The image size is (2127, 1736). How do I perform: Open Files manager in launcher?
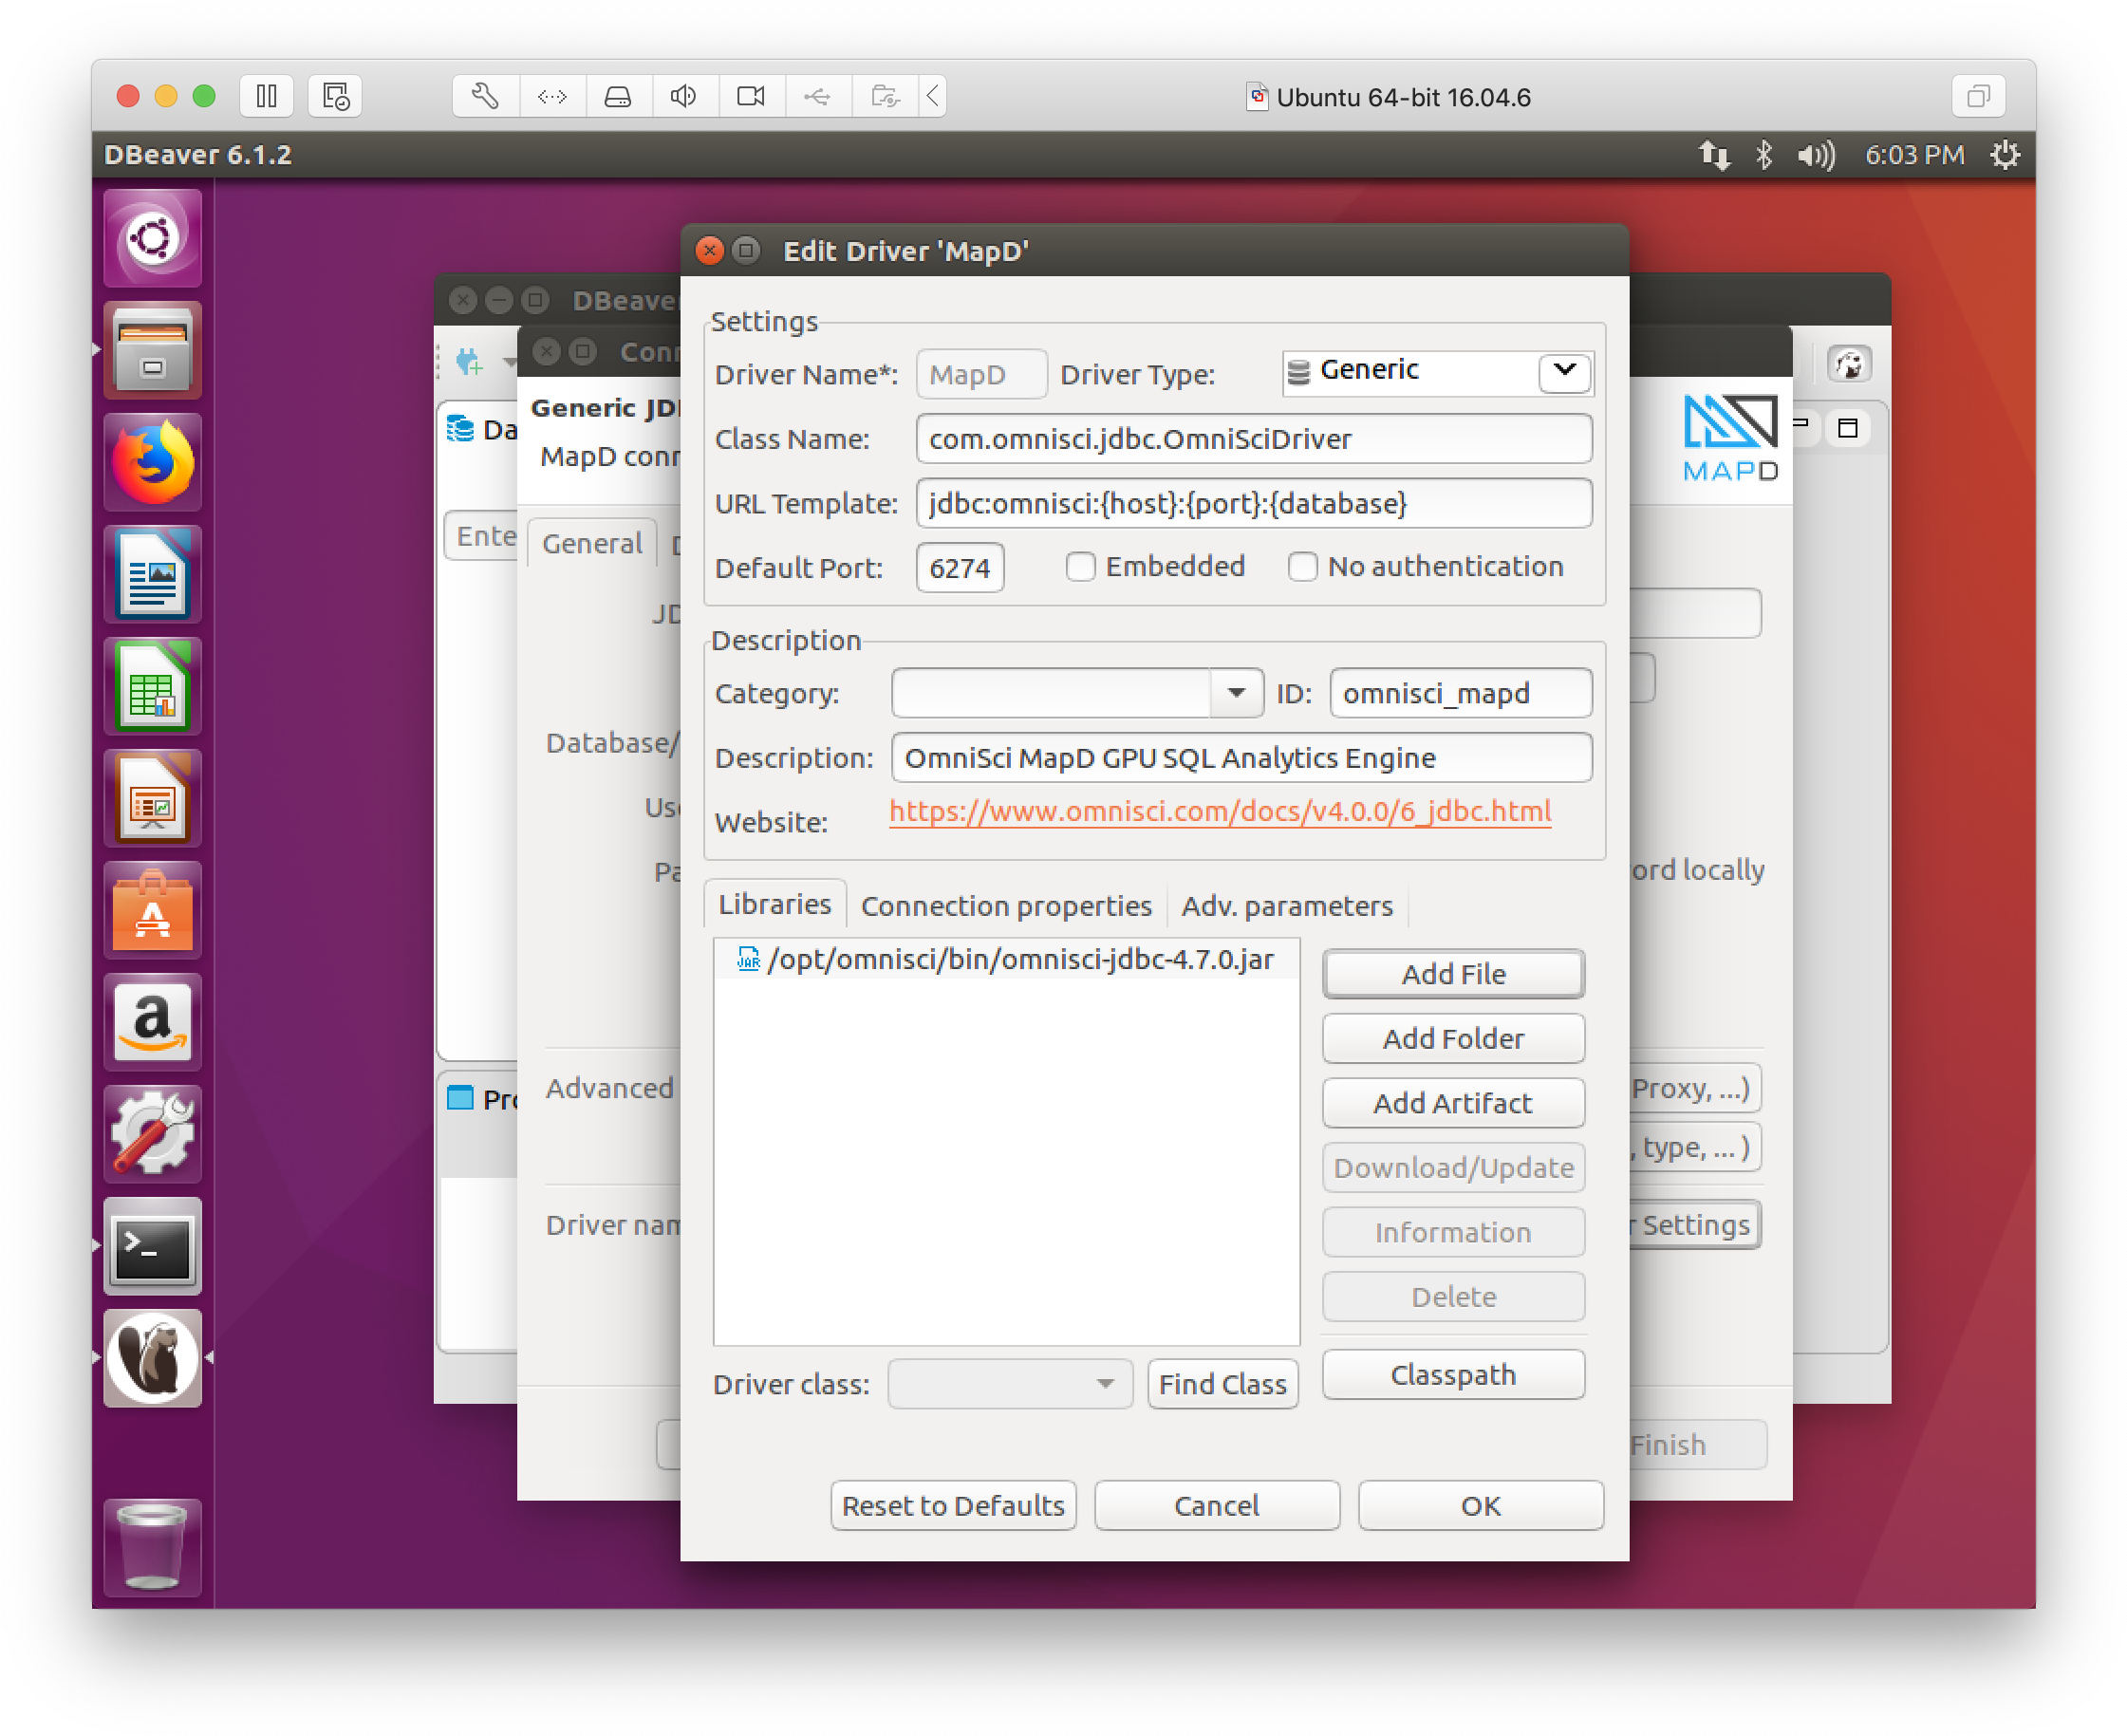[152, 350]
